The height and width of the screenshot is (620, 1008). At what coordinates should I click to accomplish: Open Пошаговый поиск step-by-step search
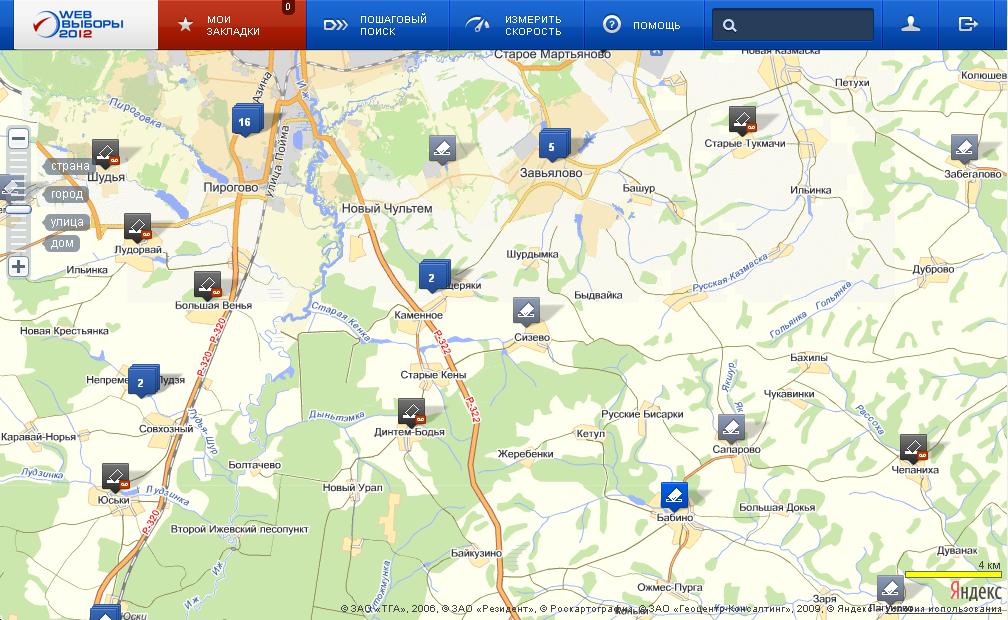[x=377, y=24]
